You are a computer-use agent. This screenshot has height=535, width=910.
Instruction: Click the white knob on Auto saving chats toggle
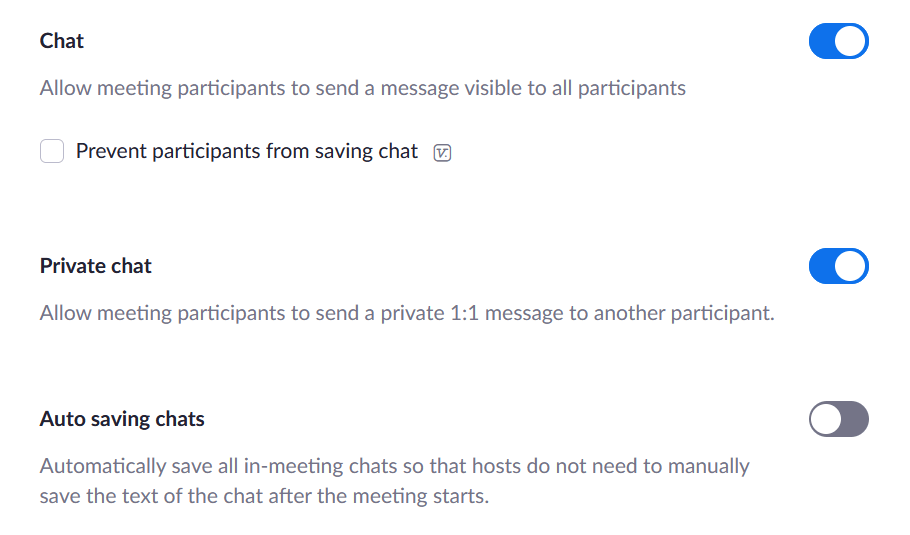pos(826,420)
